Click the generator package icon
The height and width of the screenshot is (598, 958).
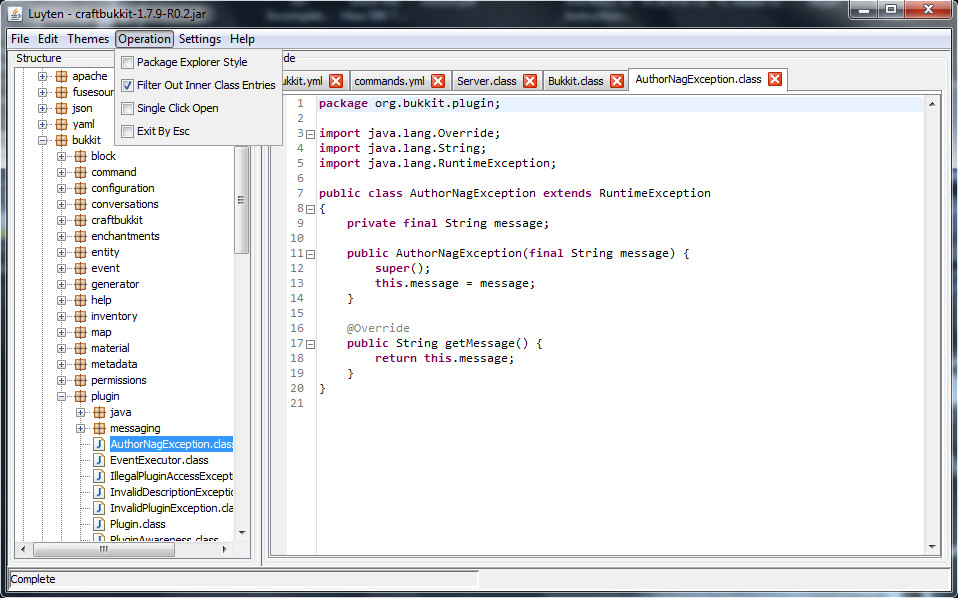80,284
